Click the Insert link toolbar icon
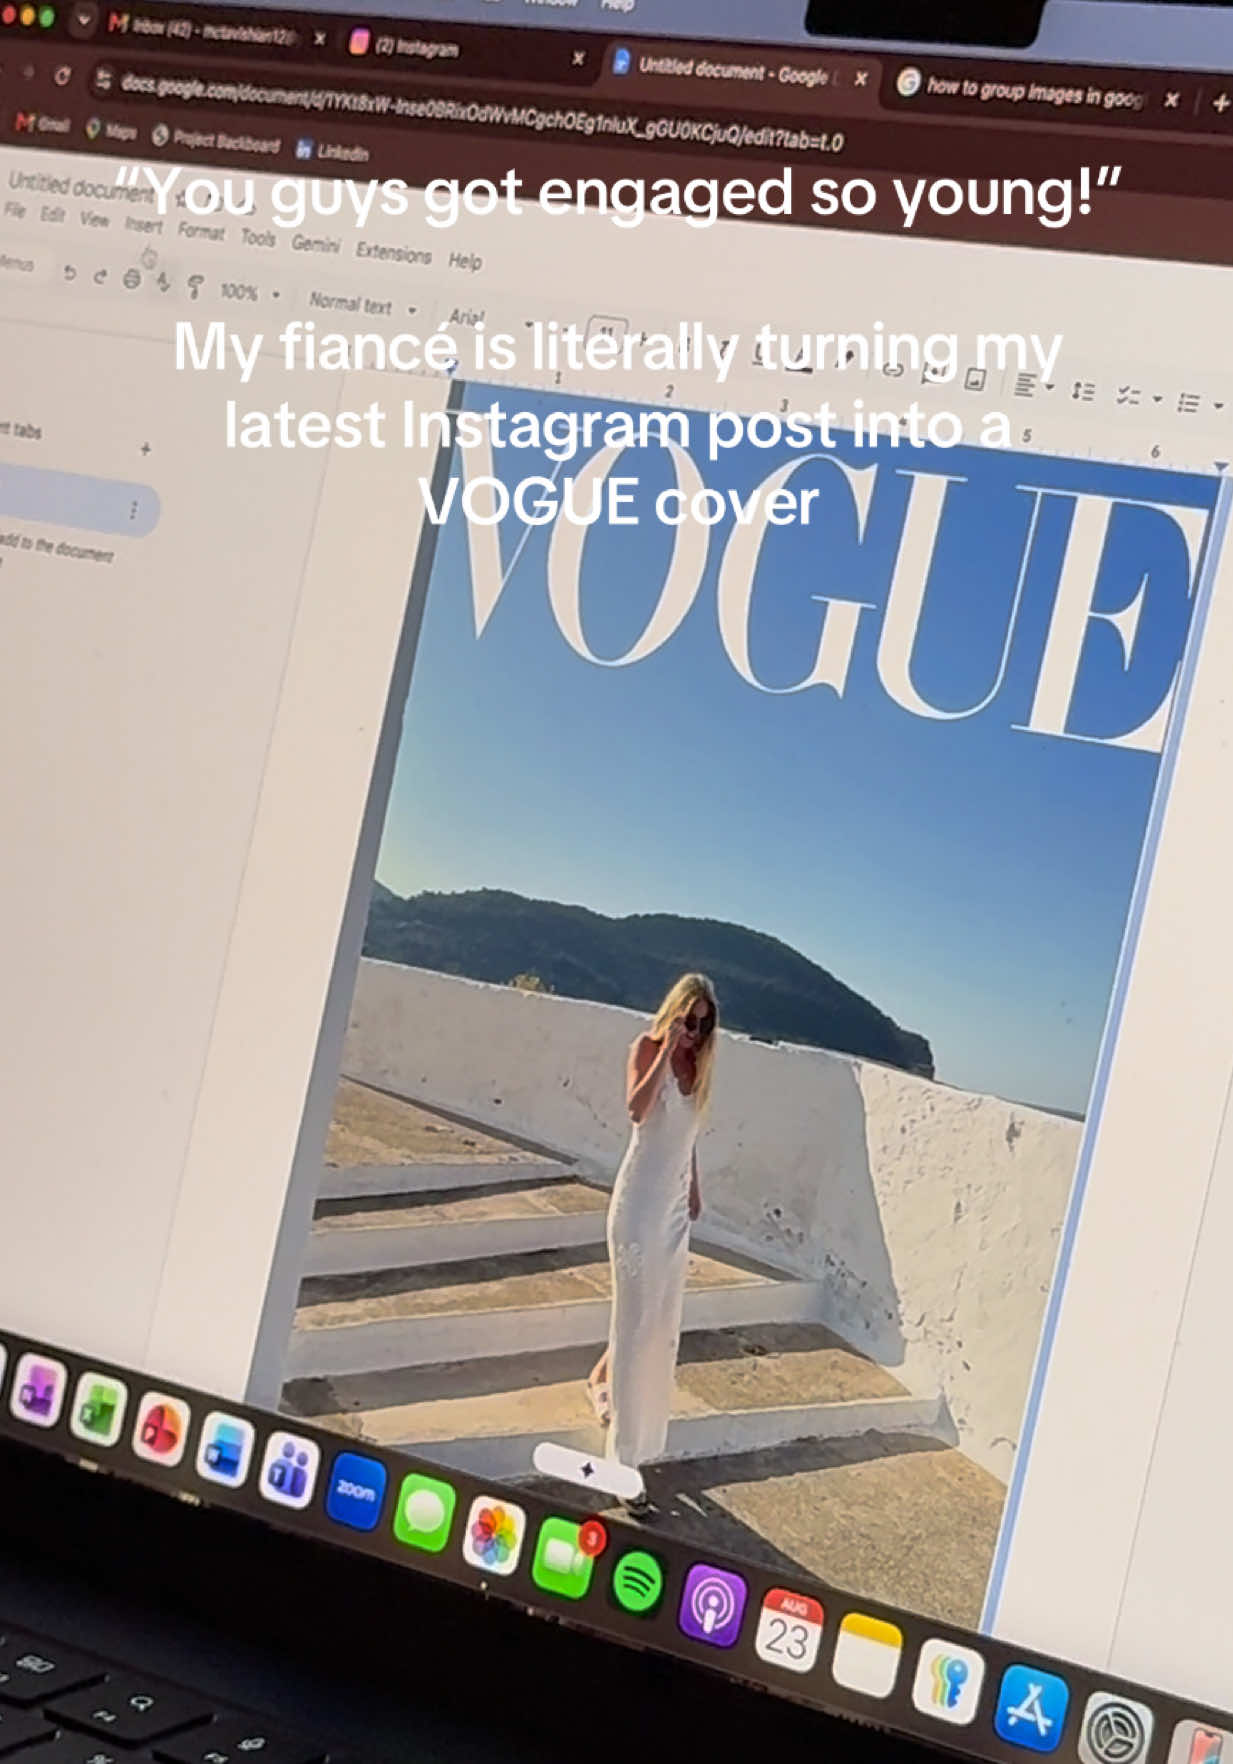The height and width of the screenshot is (1764, 1233). [894, 370]
